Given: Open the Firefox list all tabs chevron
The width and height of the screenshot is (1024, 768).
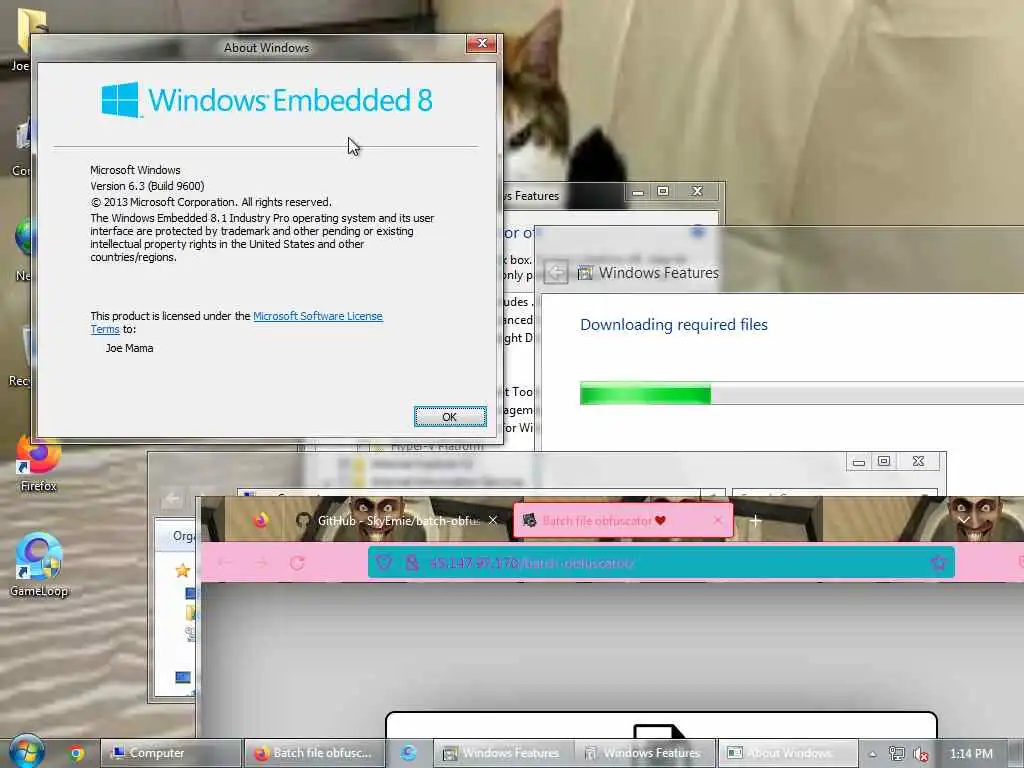Looking at the screenshot, I should point(964,520).
